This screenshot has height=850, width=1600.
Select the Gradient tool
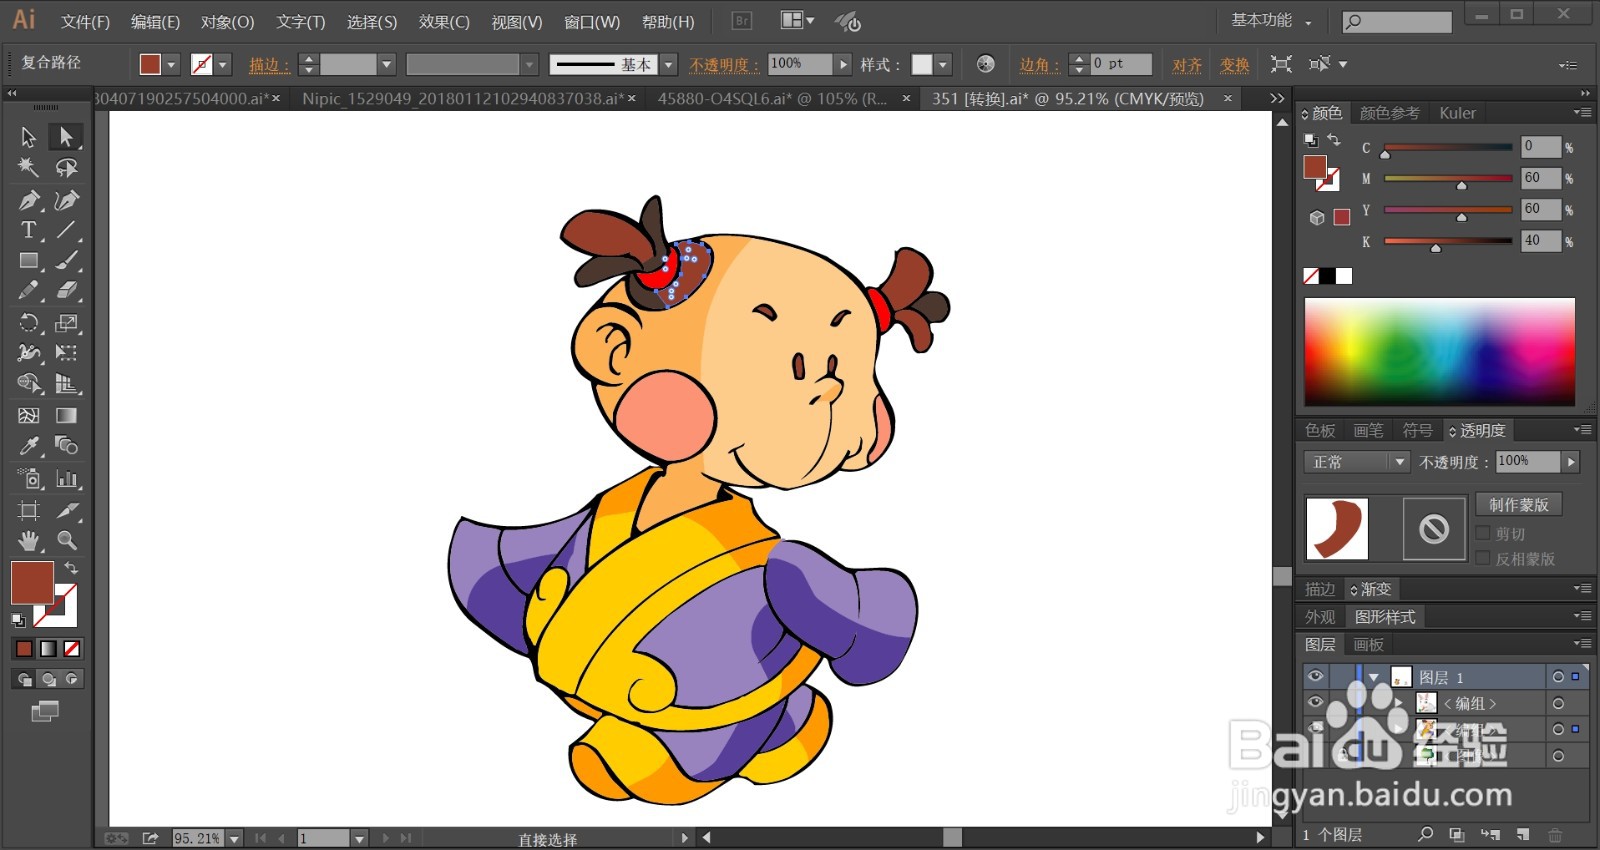pyautogui.click(x=66, y=415)
